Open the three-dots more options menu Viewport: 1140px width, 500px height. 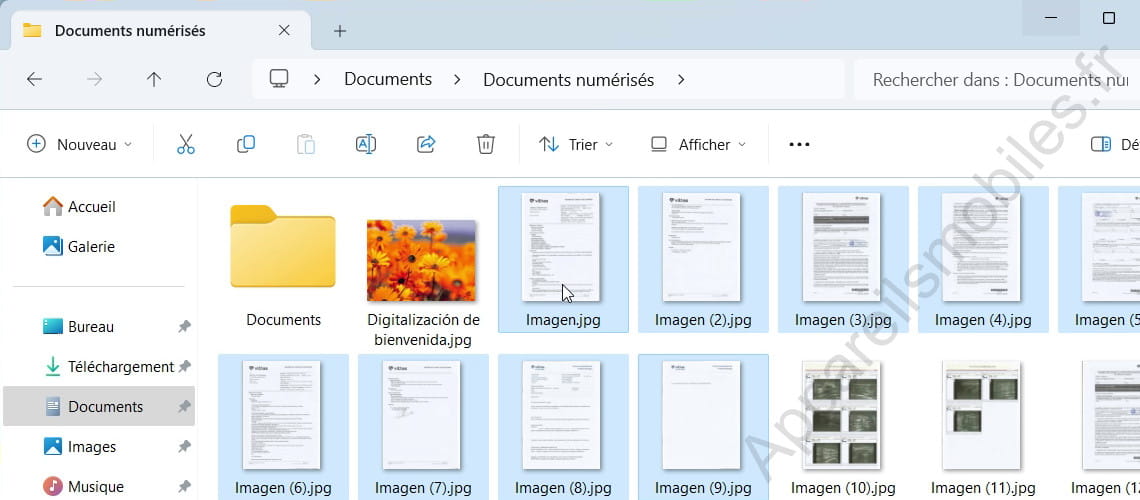(799, 145)
